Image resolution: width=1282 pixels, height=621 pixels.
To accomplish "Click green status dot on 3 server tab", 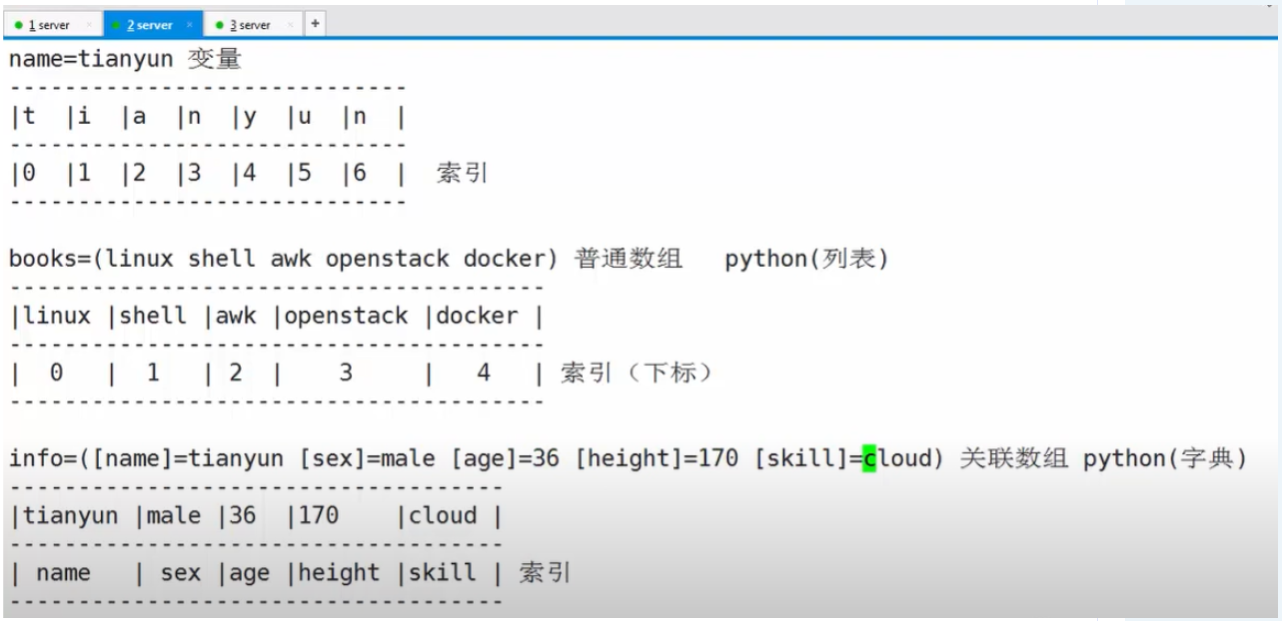I will click(219, 25).
